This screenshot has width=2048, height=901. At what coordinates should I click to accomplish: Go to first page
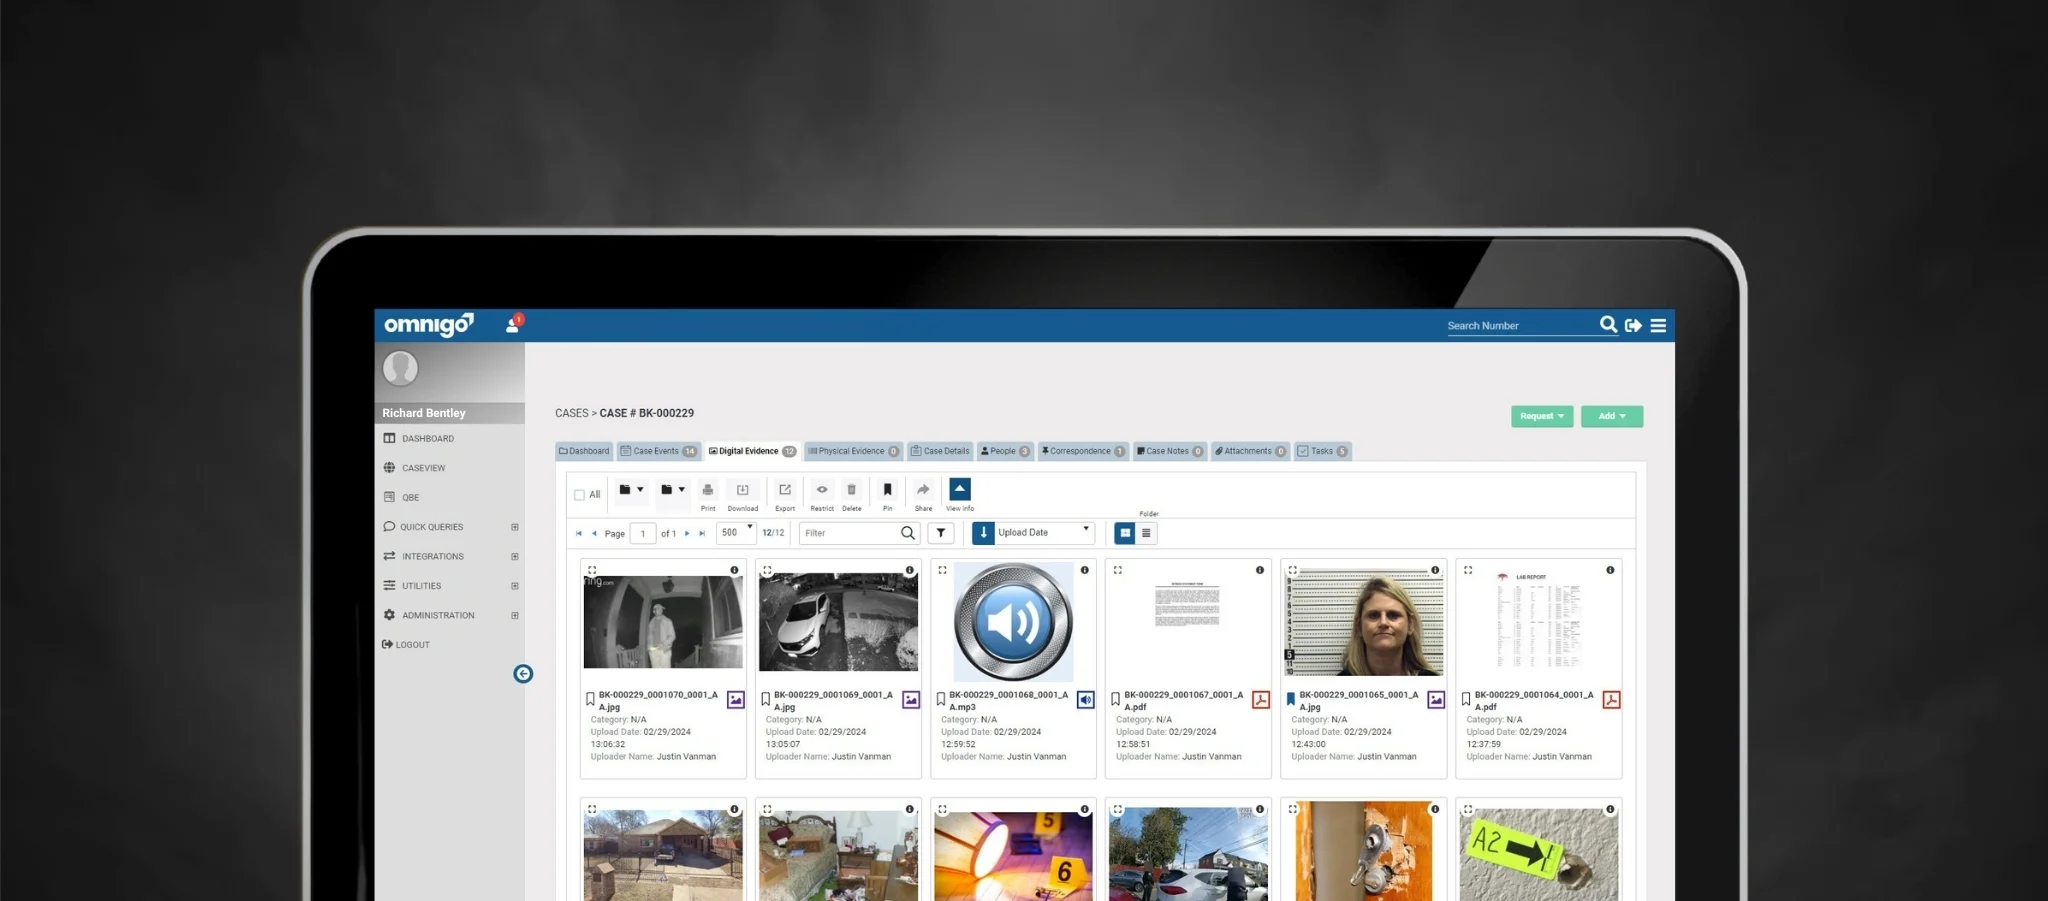[x=579, y=534]
